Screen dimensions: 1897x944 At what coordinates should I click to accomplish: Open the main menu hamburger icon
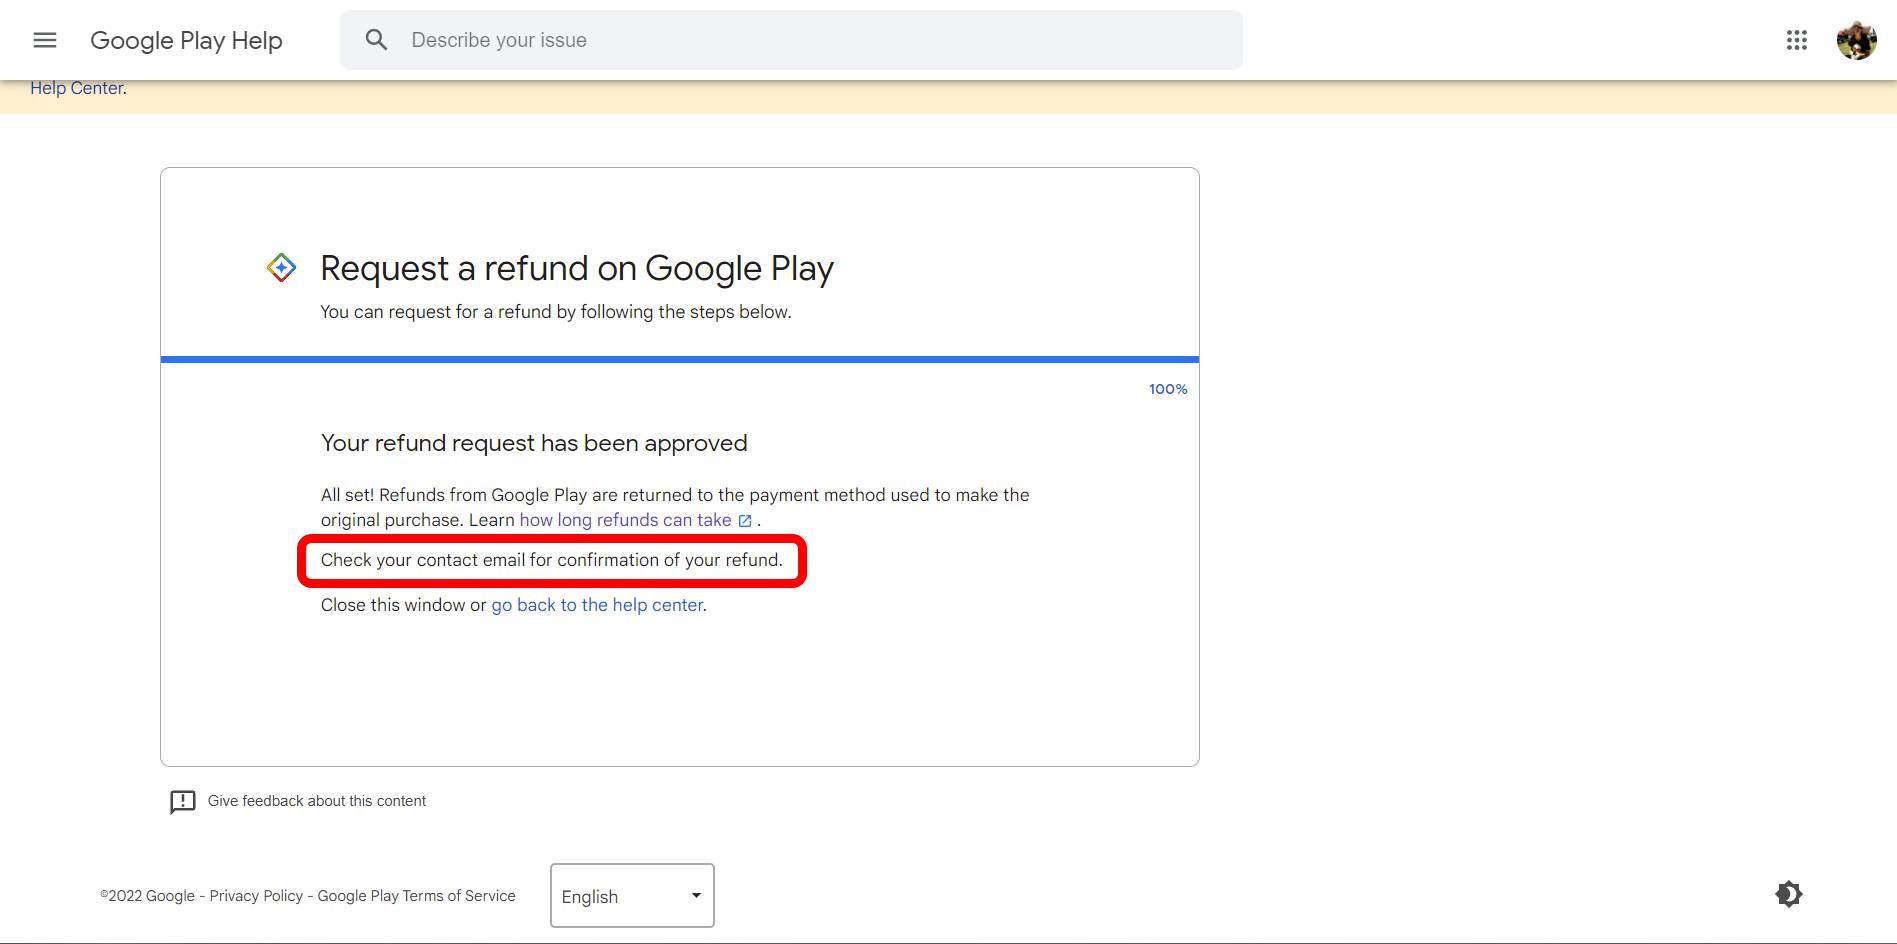click(45, 40)
